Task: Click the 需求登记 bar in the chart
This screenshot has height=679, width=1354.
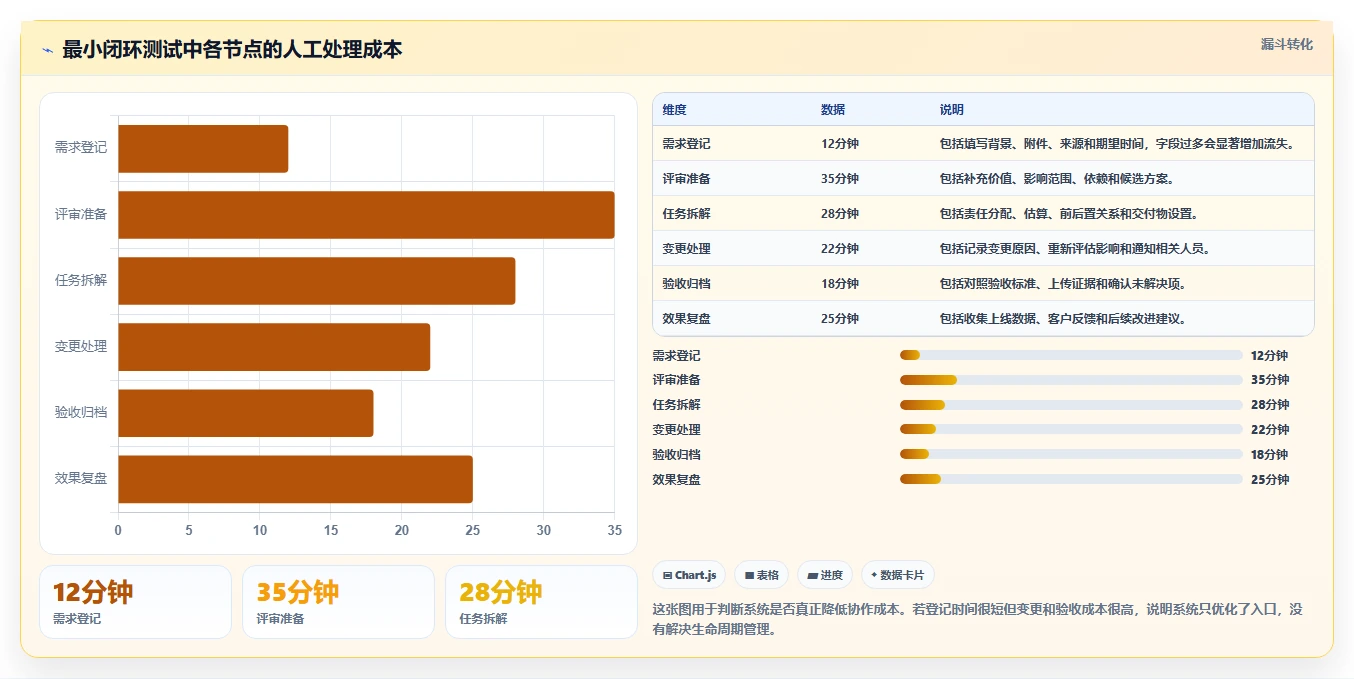Action: point(203,149)
